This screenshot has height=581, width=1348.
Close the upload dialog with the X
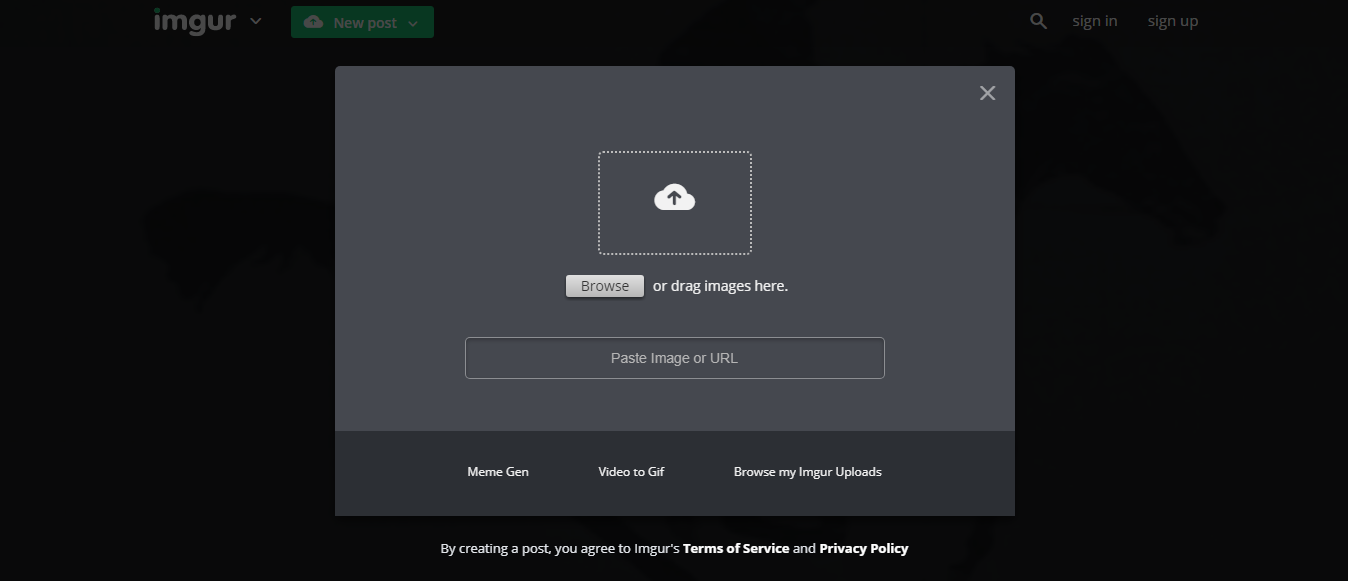987,92
